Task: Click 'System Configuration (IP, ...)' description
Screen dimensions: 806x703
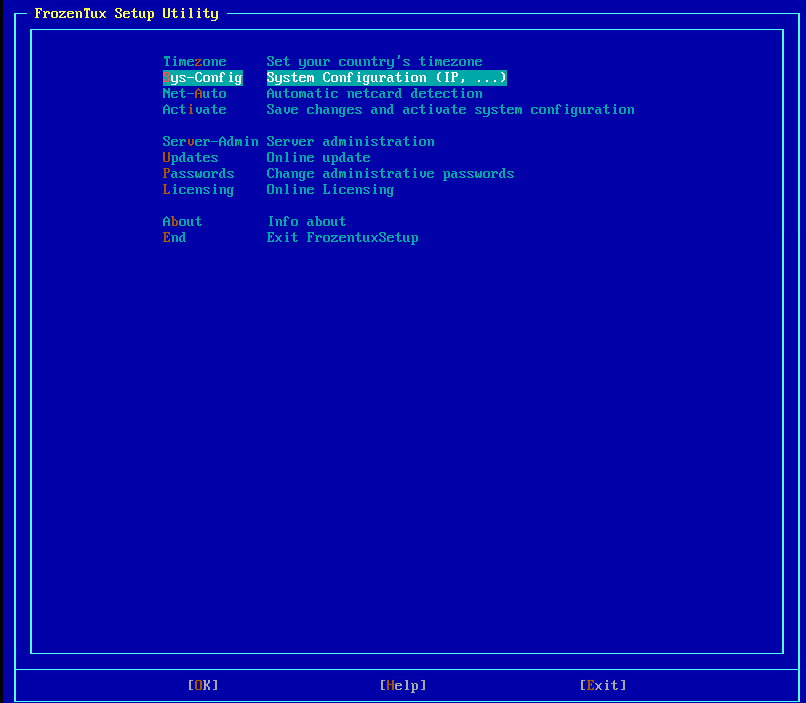Action: 387,78
